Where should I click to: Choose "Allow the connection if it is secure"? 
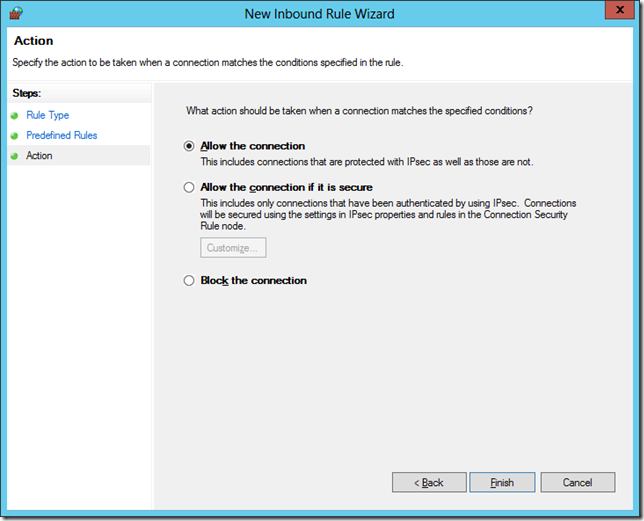[x=188, y=187]
